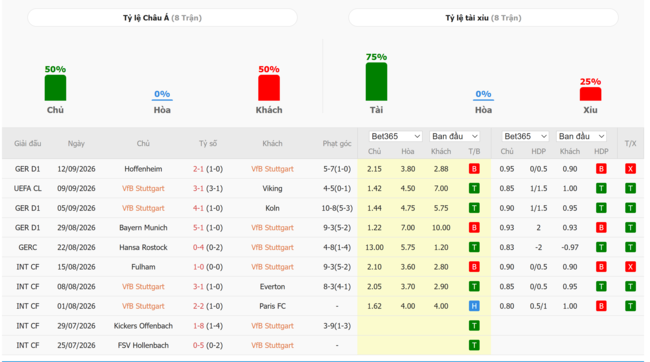The image size is (650, 362).
Task: Click T/B result badge on Hansa Rostock row
Action: tap(474, 247)
